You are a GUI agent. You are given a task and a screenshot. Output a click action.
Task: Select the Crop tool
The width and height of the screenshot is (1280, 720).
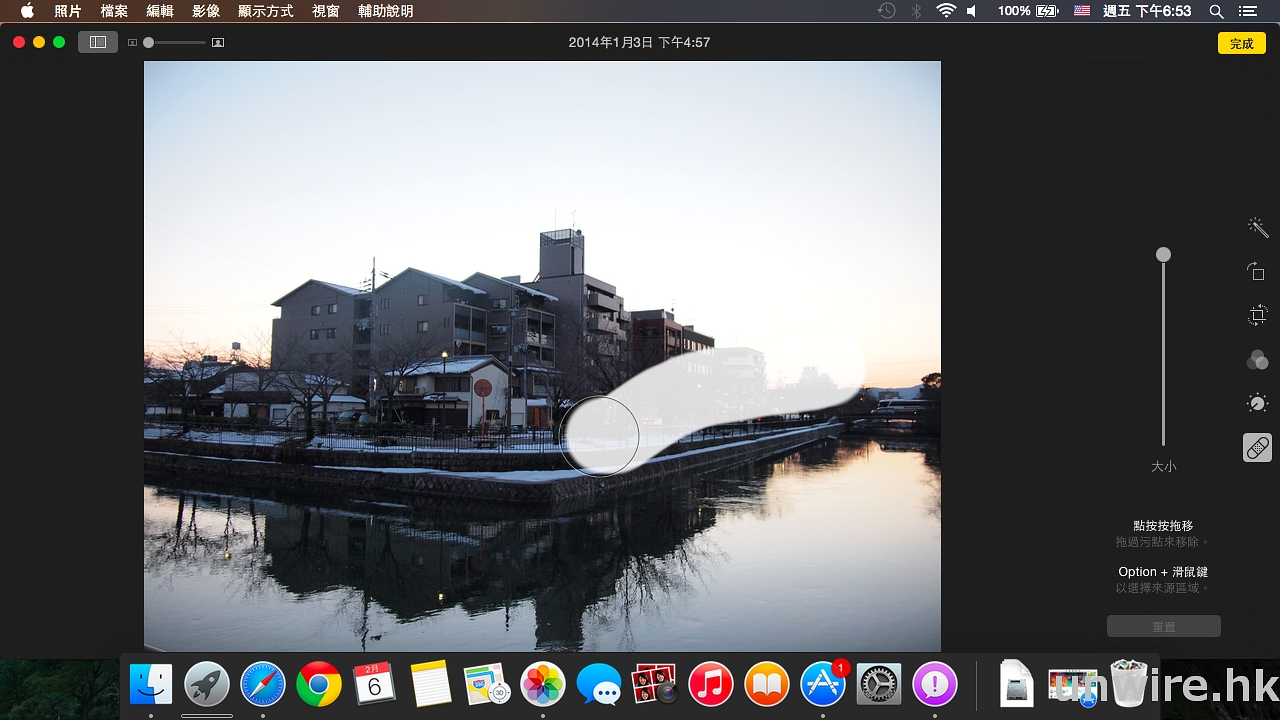[x=1257, y=315]
